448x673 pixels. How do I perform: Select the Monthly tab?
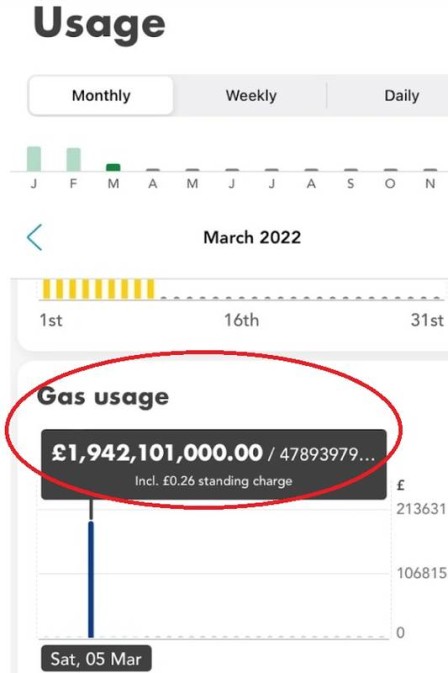101,95
